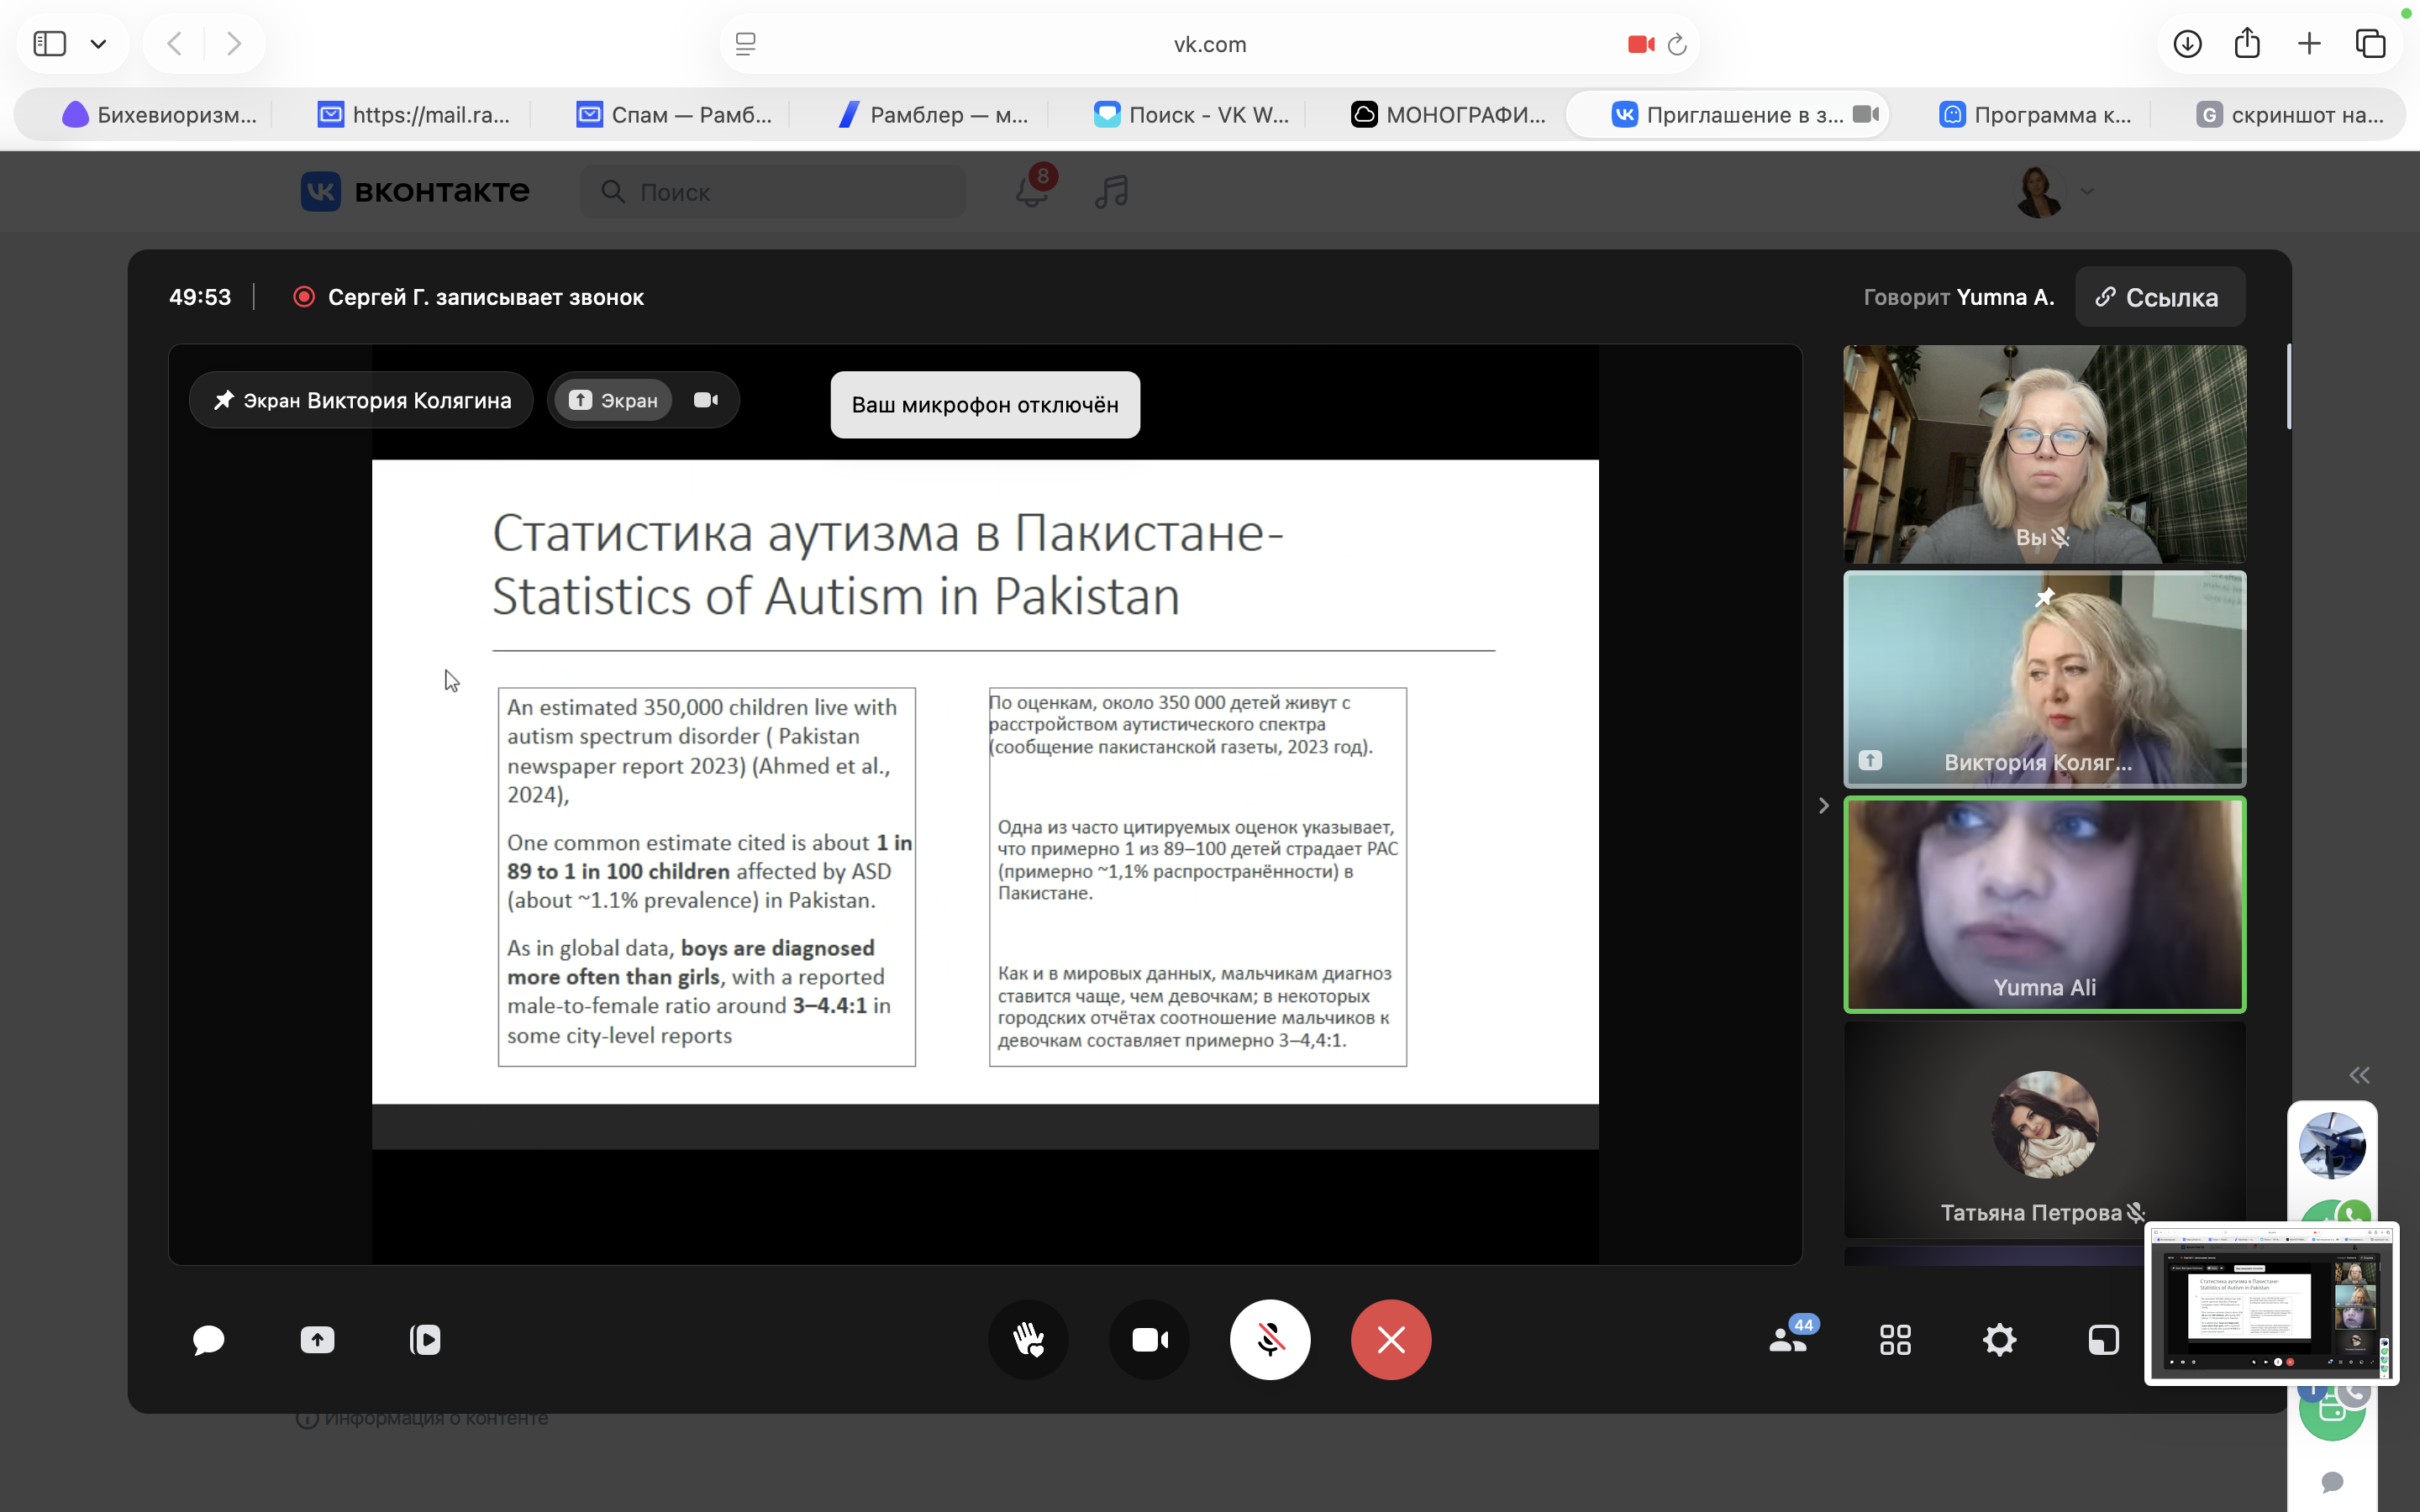Click the share screen upload icon
Image resolution: width=2420 pixels, height=1512 pixels.
(317, 1340)
